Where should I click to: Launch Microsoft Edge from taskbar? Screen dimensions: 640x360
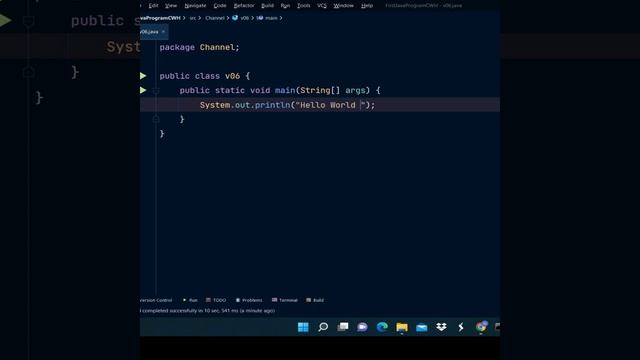382,327
